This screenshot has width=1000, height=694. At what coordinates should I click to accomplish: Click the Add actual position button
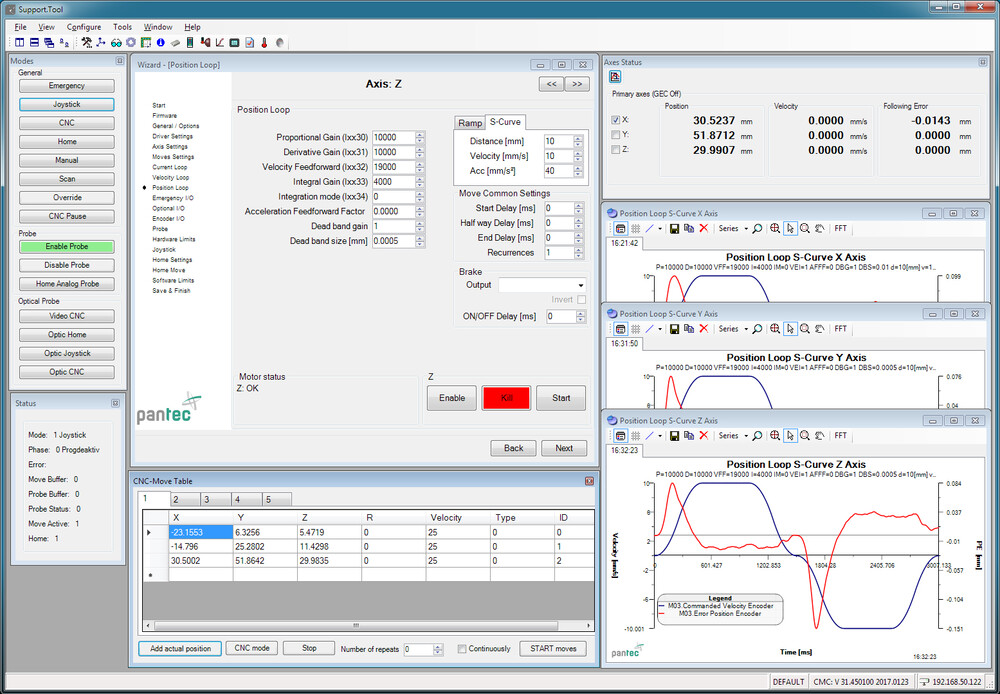click(x=179, y=648)
